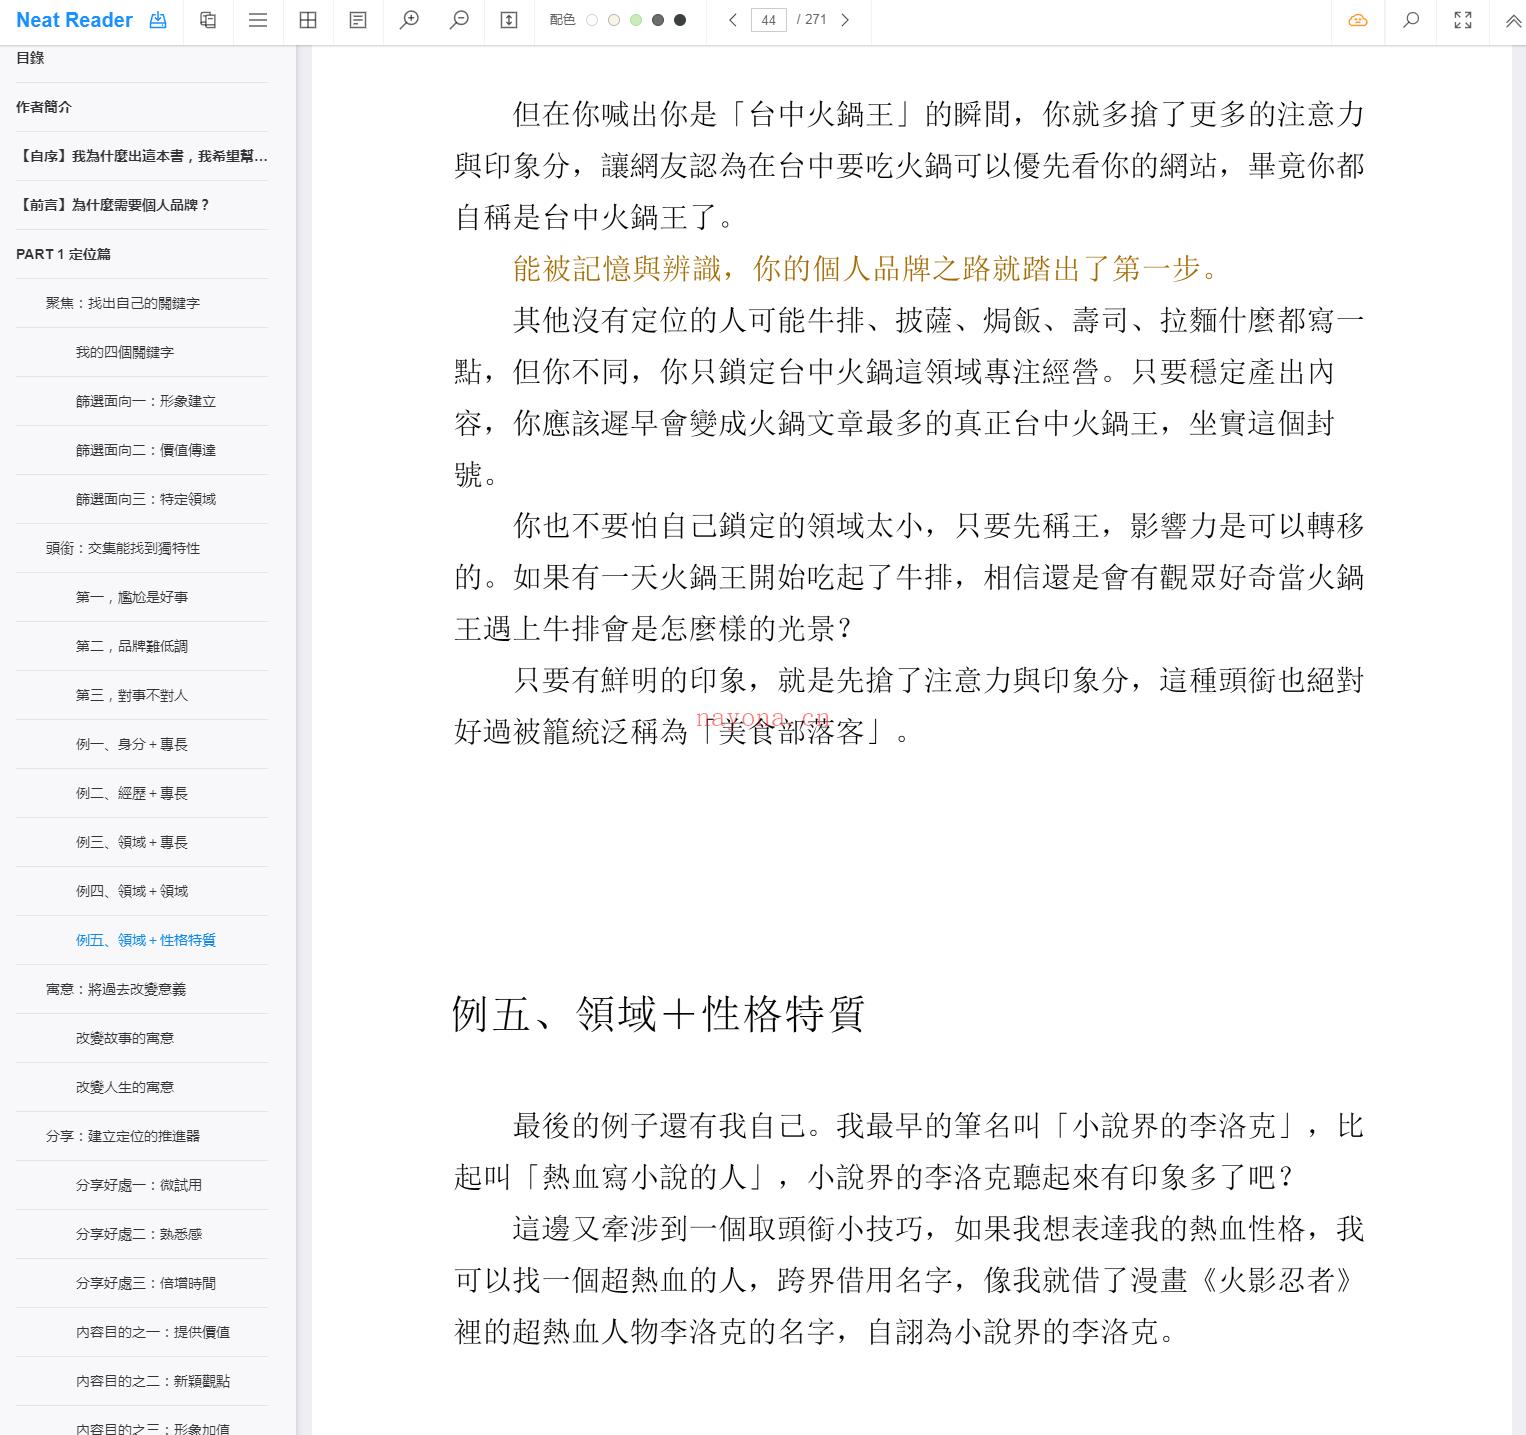Go to next page arrow
Screen dimensions: 1526x1435
click(x=846, y=20)
